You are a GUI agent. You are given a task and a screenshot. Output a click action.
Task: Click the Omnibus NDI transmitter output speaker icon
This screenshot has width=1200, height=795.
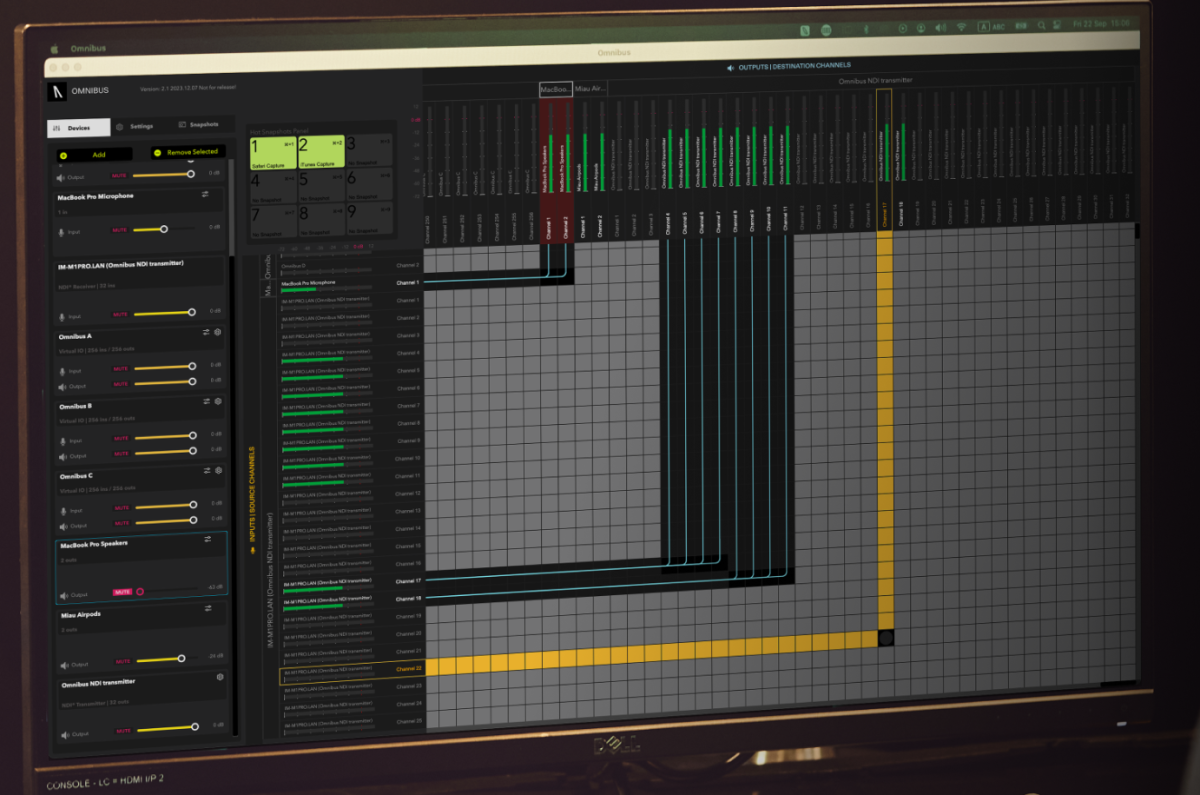click(x=64, y=734)
